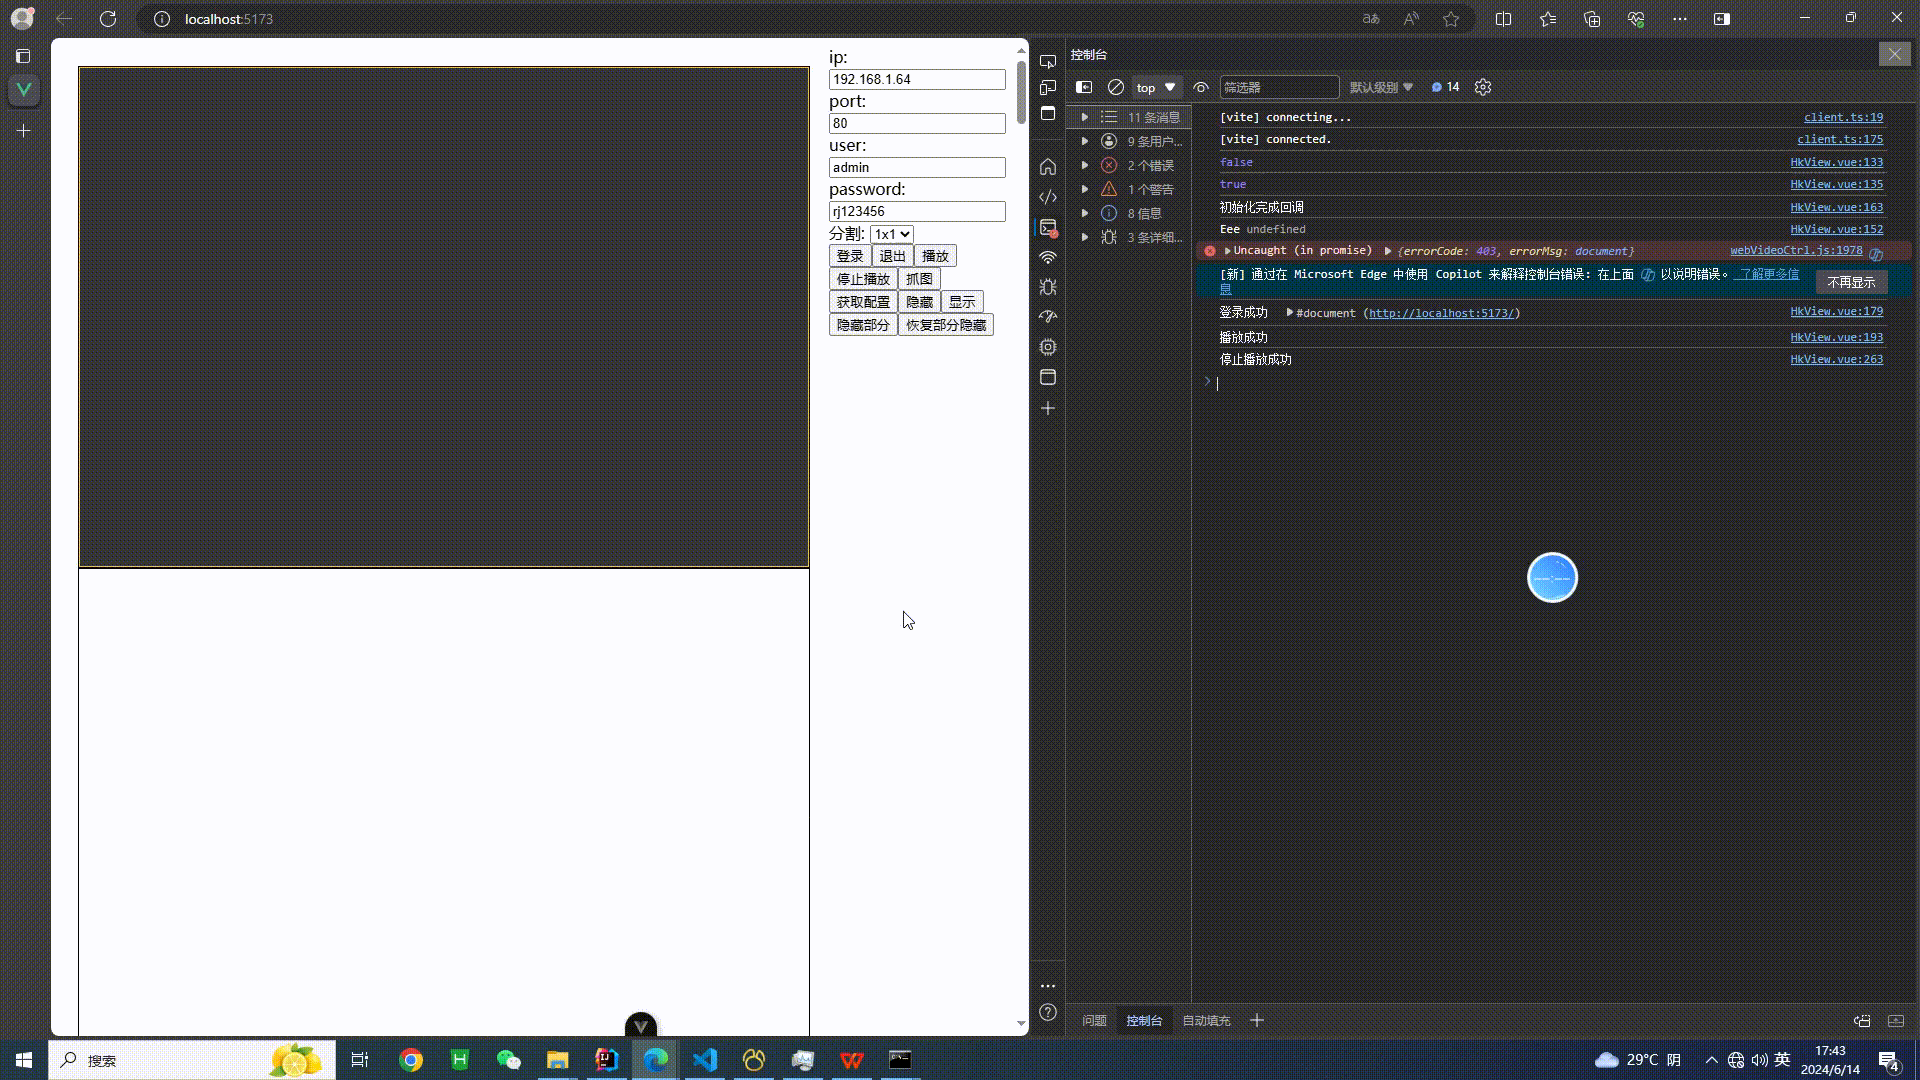The image size is (1920, 1080).
Task: Select the inspect element tool icon
Action: 1048,60
